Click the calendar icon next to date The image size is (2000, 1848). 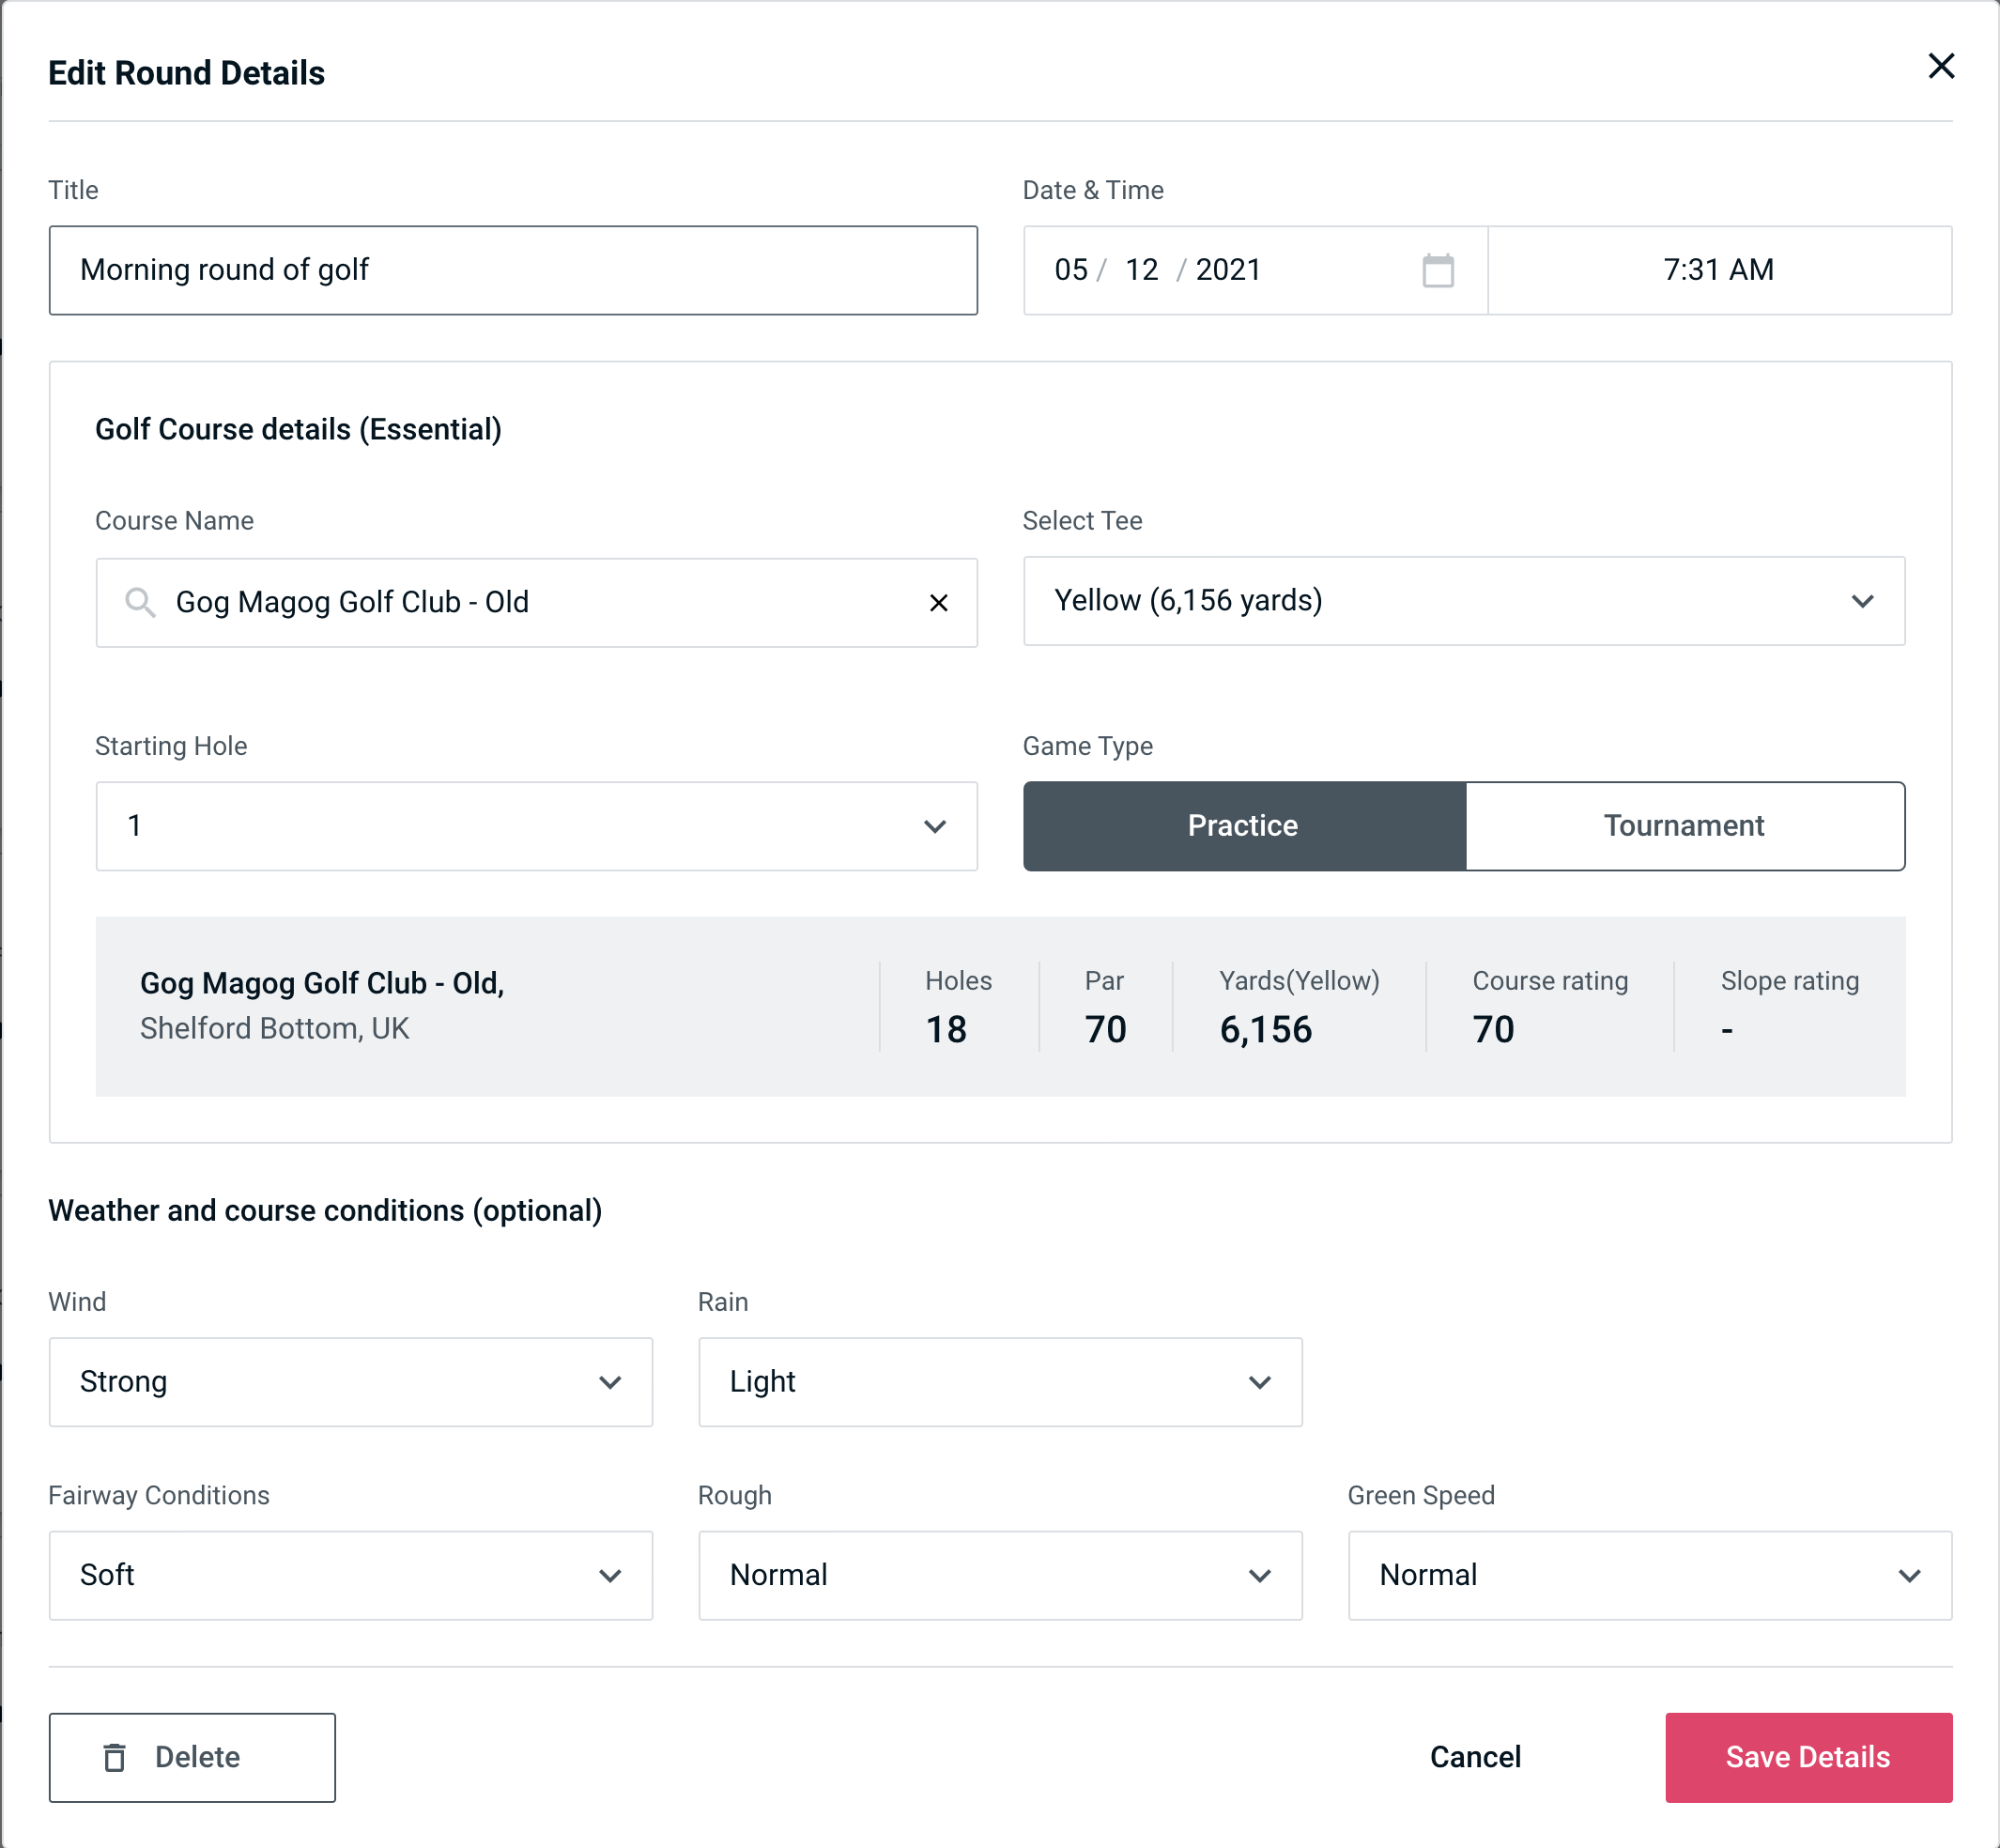pos(1436,270)
